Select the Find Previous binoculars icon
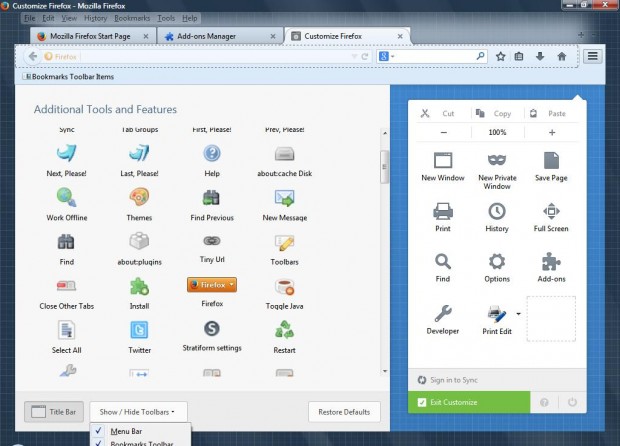The image size is (620, 446). (x=212, y=197)
